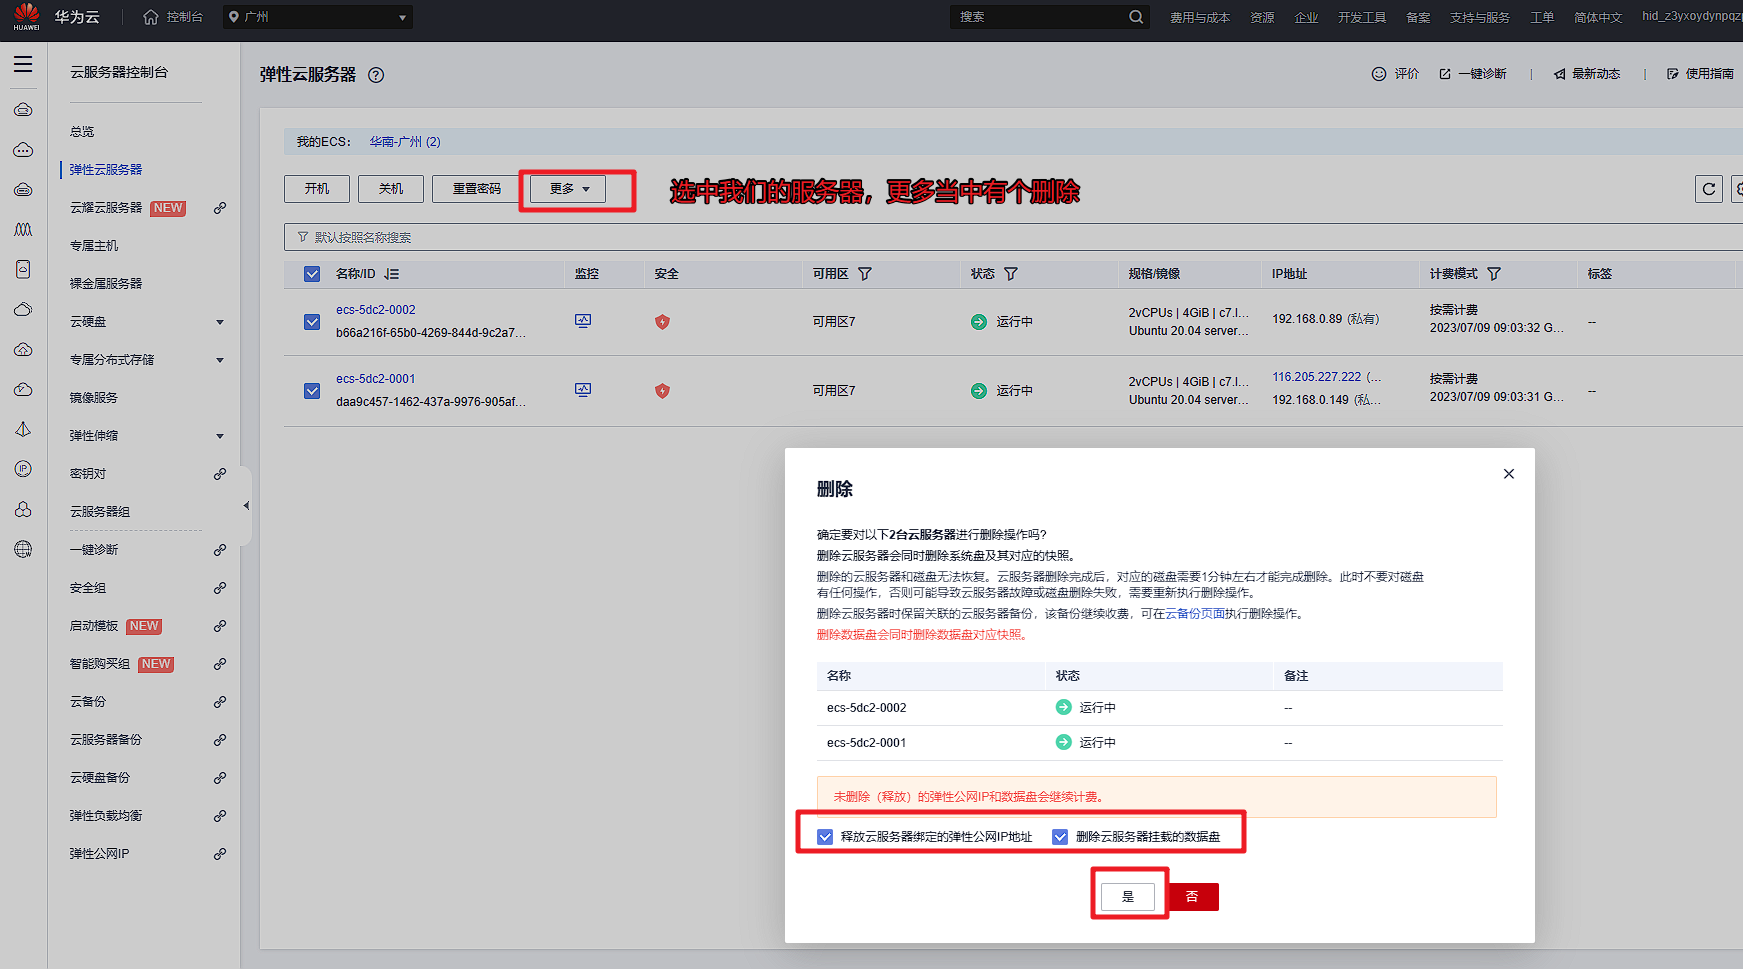The width and height of the screenshot is (1743, 969).
Task: Uncheck the ecs-5dc2-0001 row checkbox
Action: point(312,391)
